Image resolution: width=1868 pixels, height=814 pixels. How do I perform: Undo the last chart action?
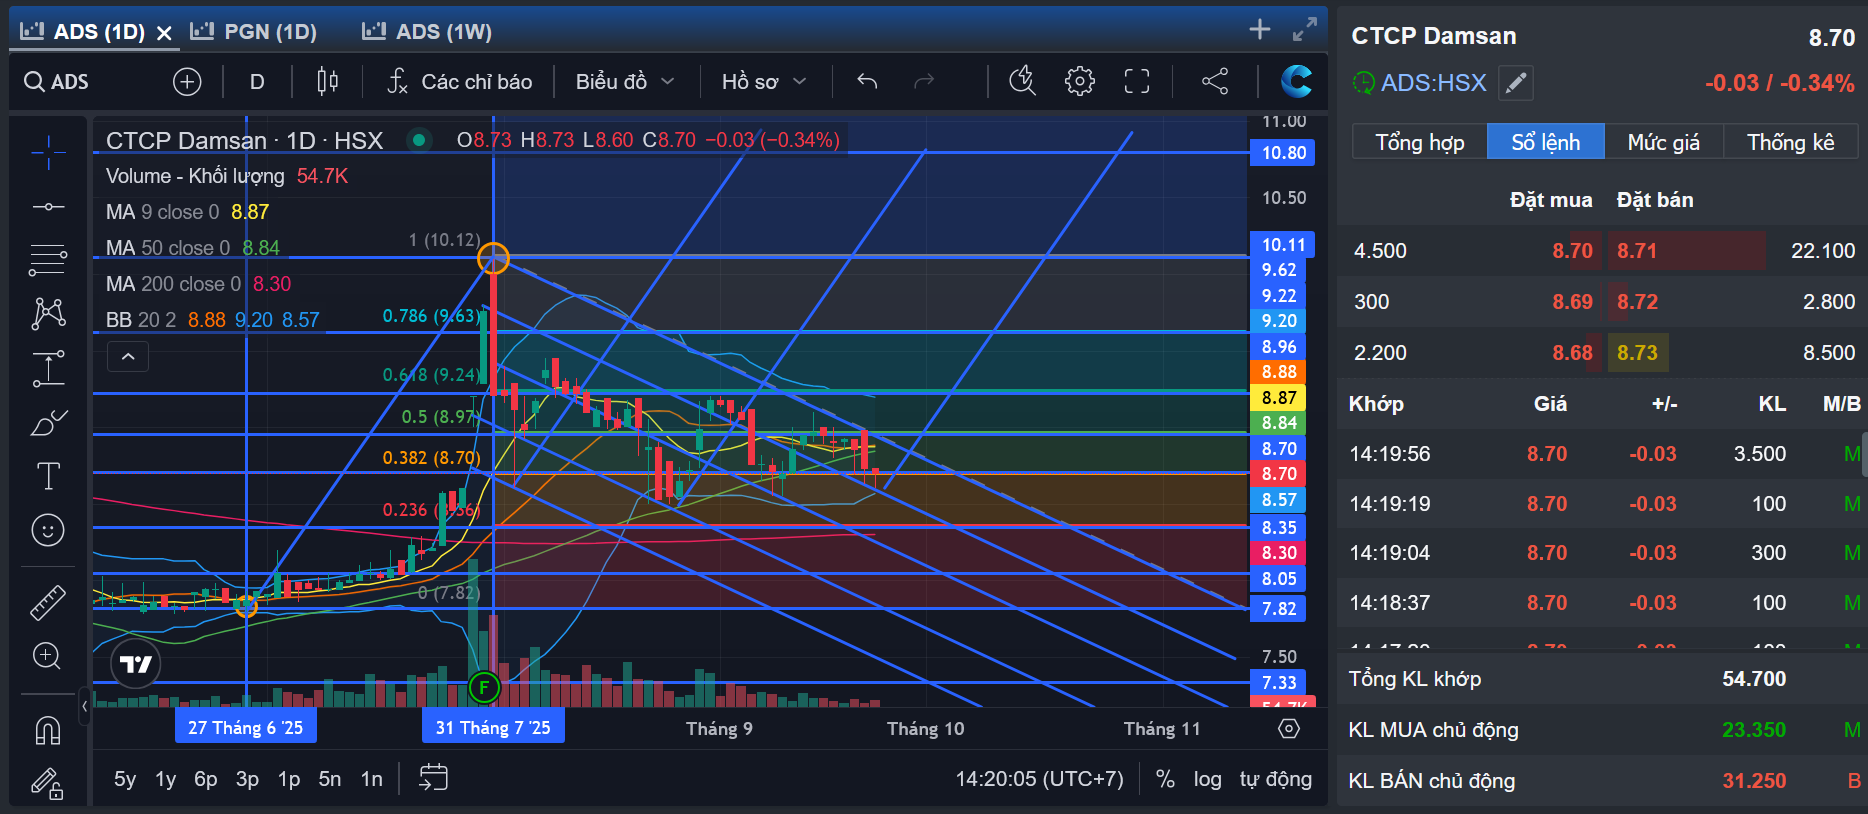coord(867,82)
